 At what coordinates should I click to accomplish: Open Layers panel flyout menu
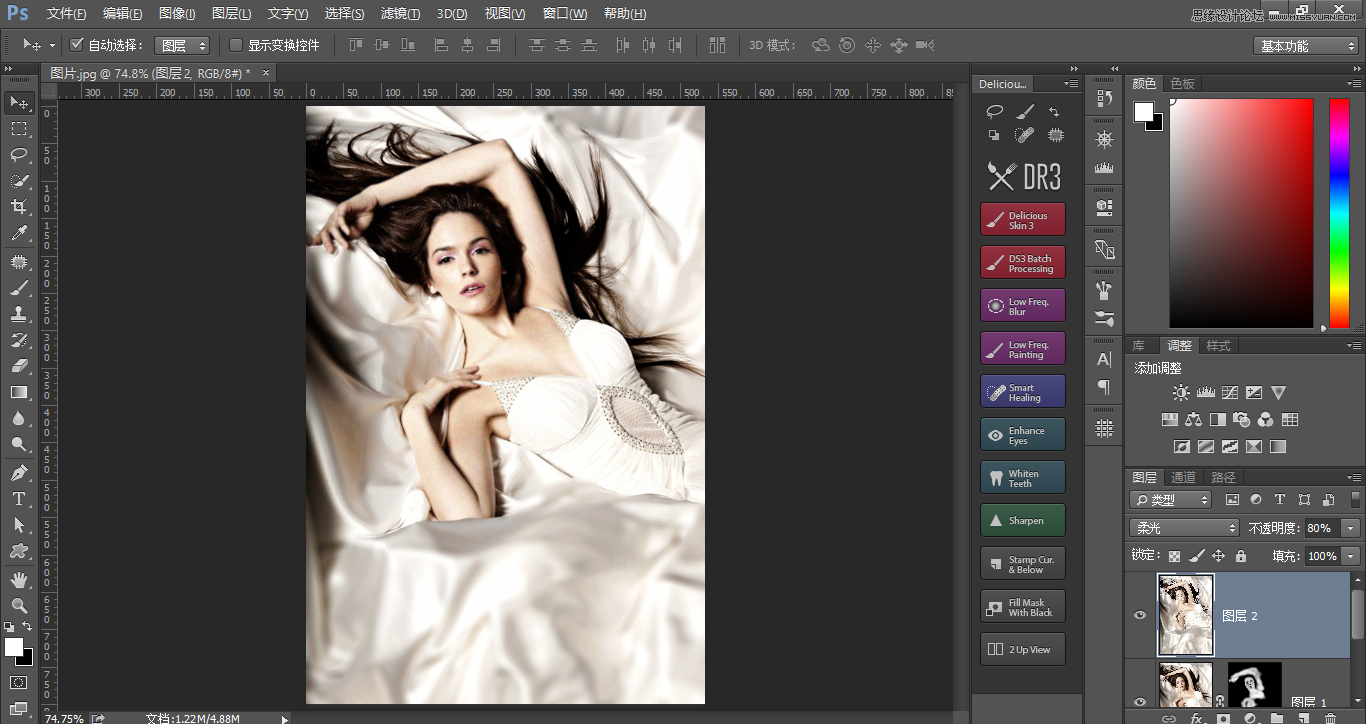coord(1354,477)
